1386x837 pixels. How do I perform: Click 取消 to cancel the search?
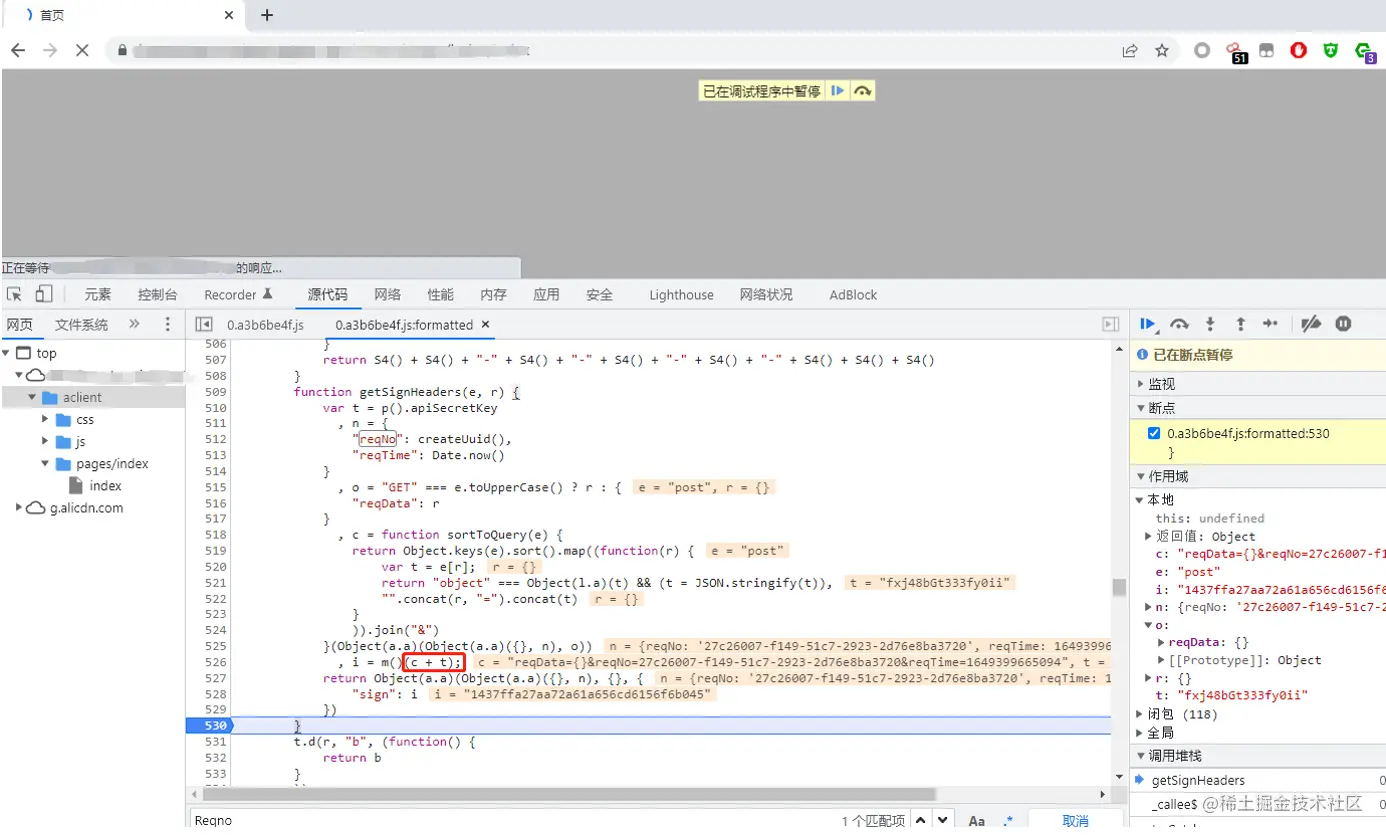click(1075, 821)
